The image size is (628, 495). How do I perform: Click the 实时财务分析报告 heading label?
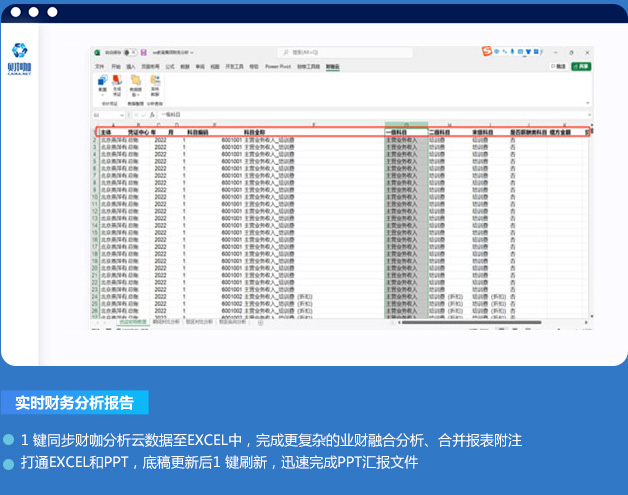click(x=74, y=402)
